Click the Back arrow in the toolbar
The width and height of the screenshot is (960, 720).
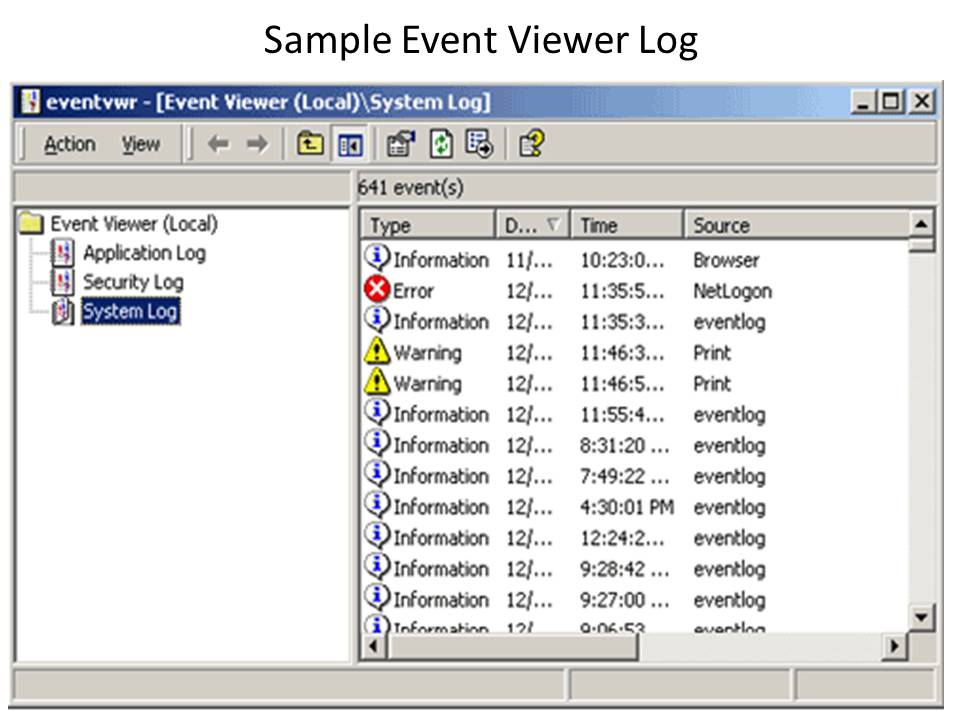(217, 145)
